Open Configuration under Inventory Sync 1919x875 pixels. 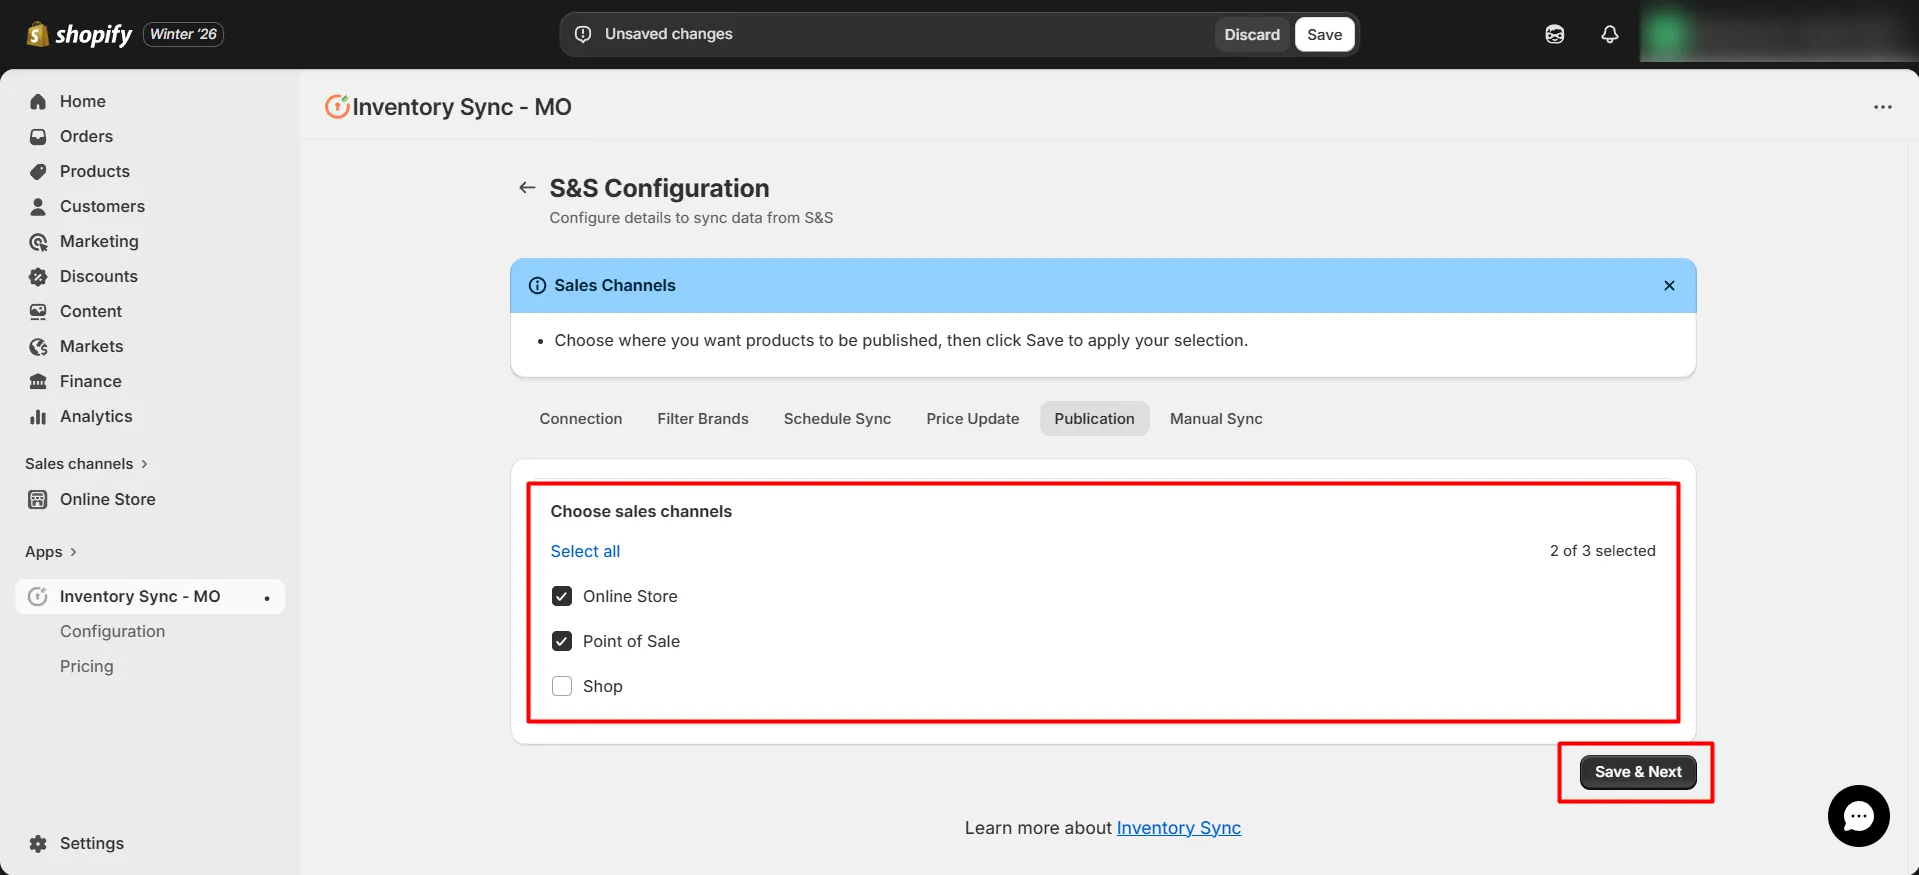point(112,631)
